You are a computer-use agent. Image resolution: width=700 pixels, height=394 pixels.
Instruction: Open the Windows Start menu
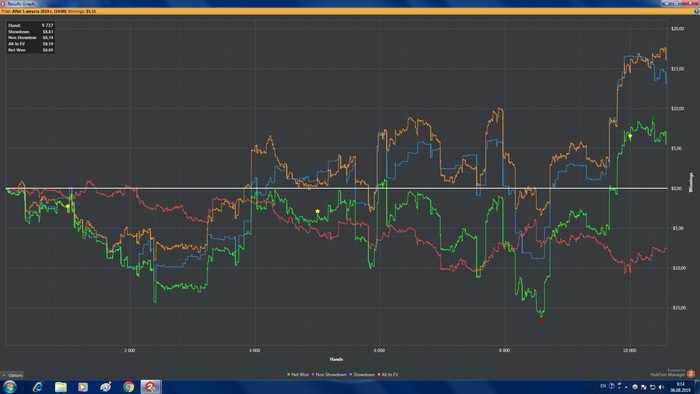tap(9, 386)
